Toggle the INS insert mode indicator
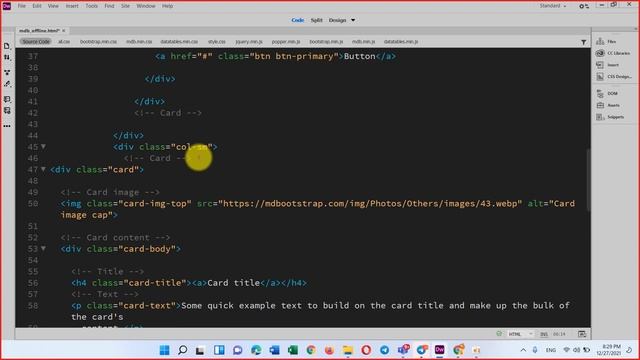 click(544, 334)
